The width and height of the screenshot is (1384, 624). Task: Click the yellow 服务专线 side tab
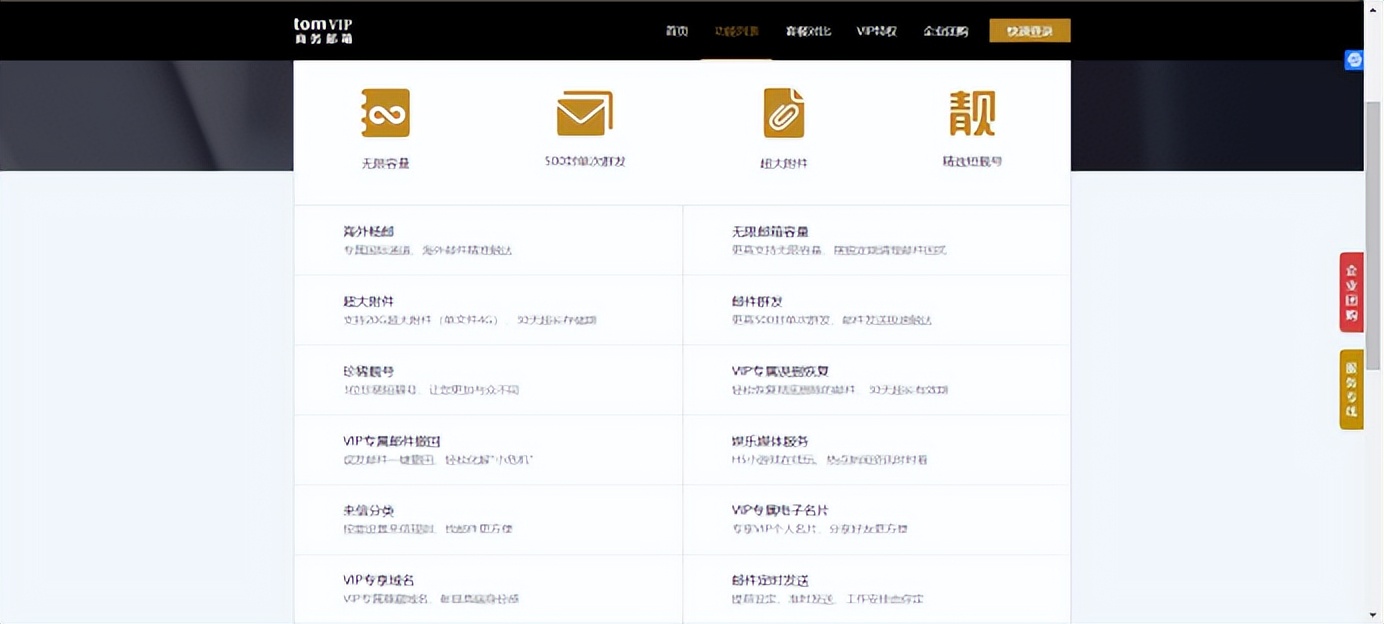[1351, 388]
